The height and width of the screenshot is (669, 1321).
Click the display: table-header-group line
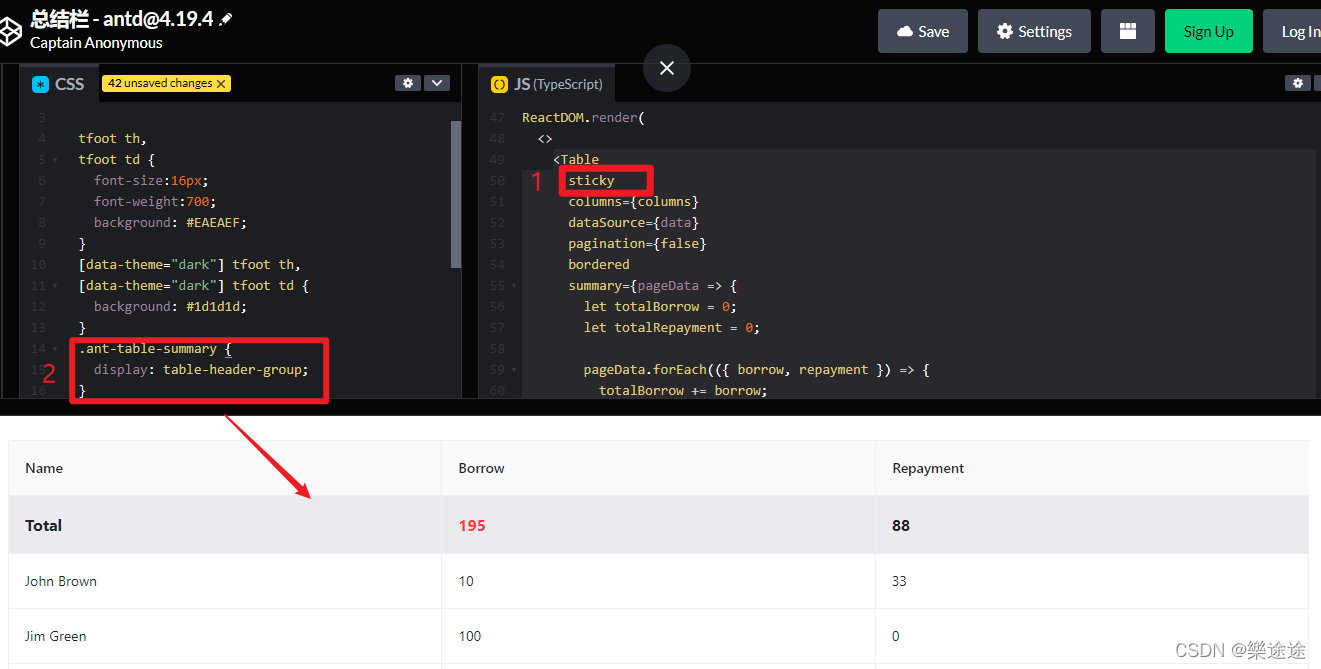pos(202,370)
